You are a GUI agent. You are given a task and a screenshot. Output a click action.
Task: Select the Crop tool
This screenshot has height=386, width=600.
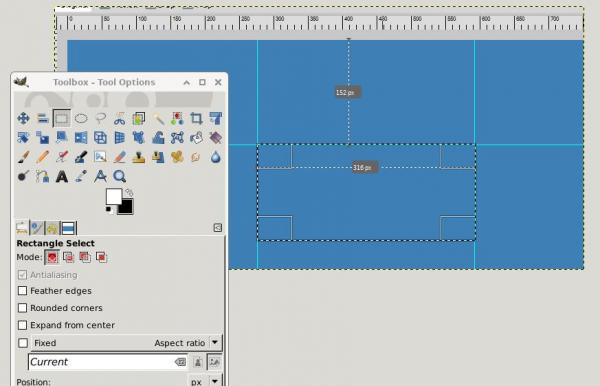196,118
